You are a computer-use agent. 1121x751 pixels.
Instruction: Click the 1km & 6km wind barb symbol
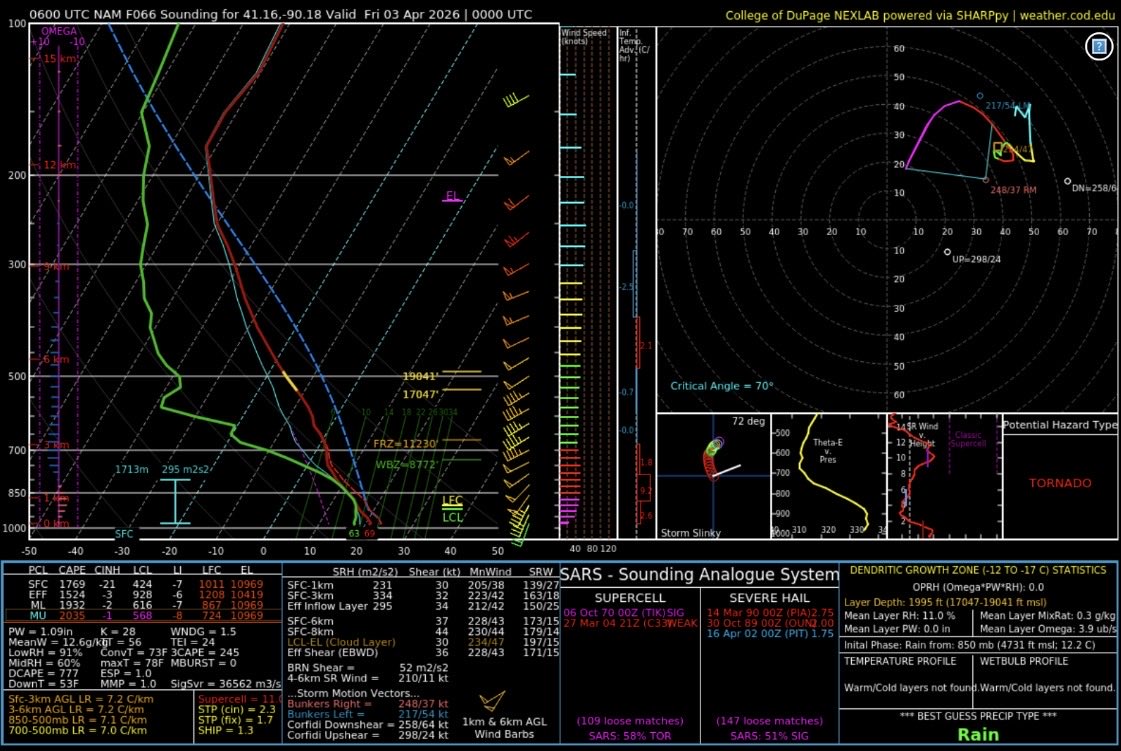[492, 700]
